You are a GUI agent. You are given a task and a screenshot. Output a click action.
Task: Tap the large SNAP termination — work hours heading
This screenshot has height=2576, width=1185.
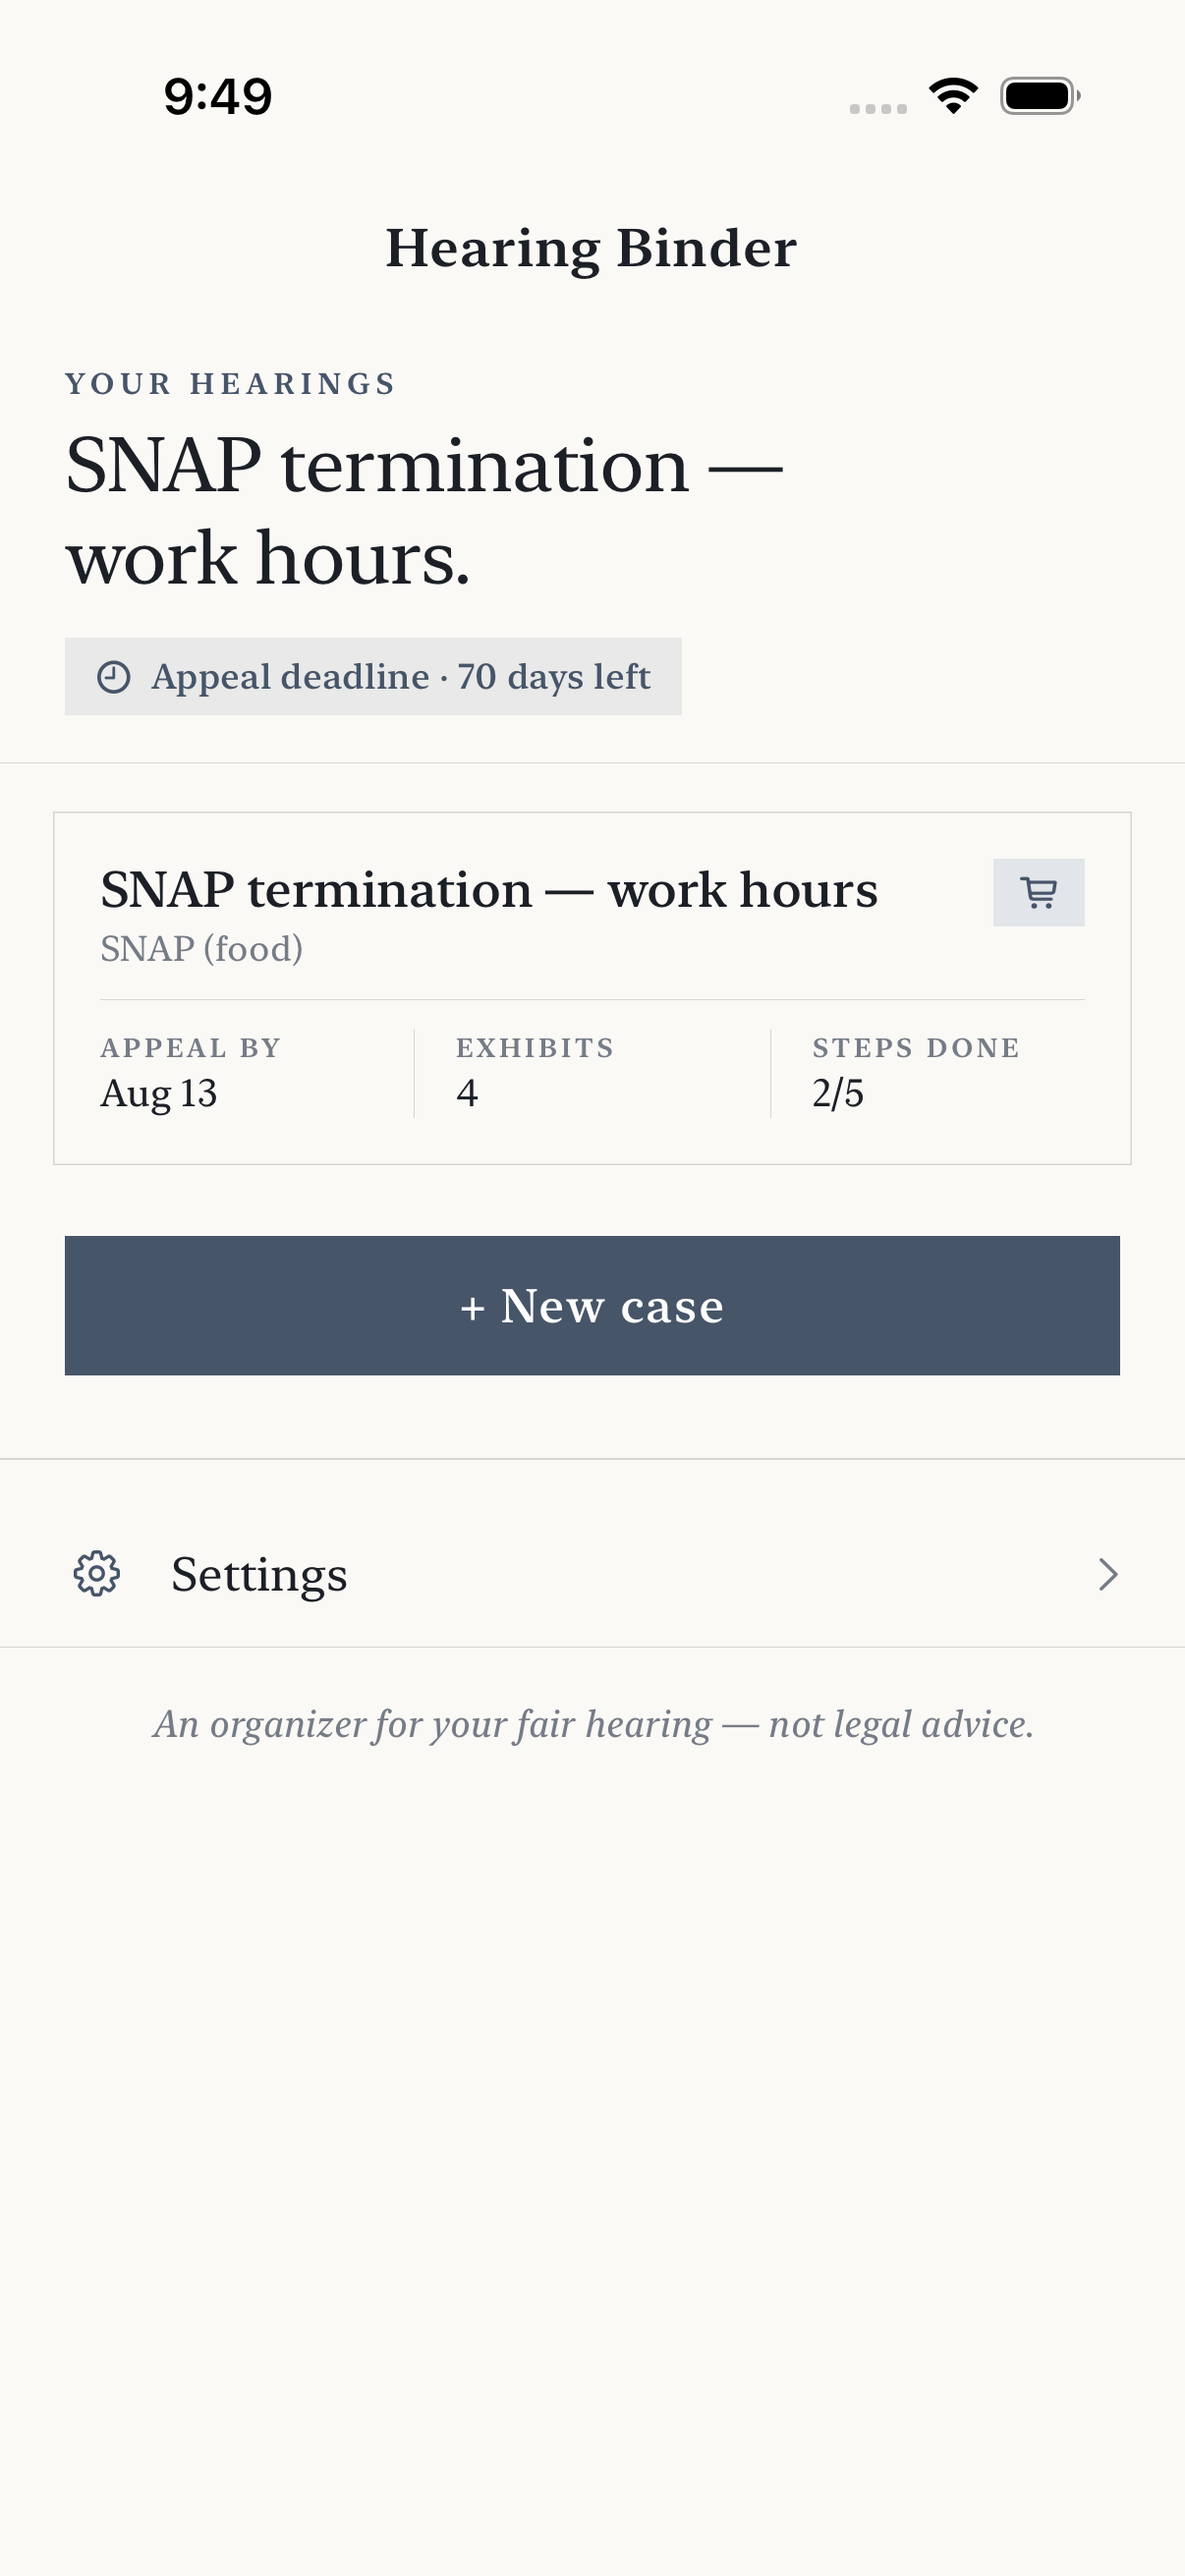click(x=424, y=510)
